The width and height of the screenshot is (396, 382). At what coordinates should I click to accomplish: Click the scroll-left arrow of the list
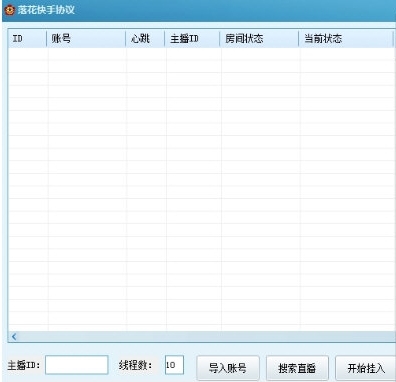14,337
